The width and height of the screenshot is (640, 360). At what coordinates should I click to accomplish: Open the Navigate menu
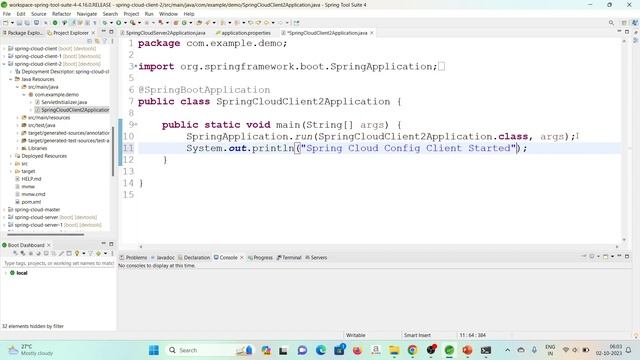[87, 14]
